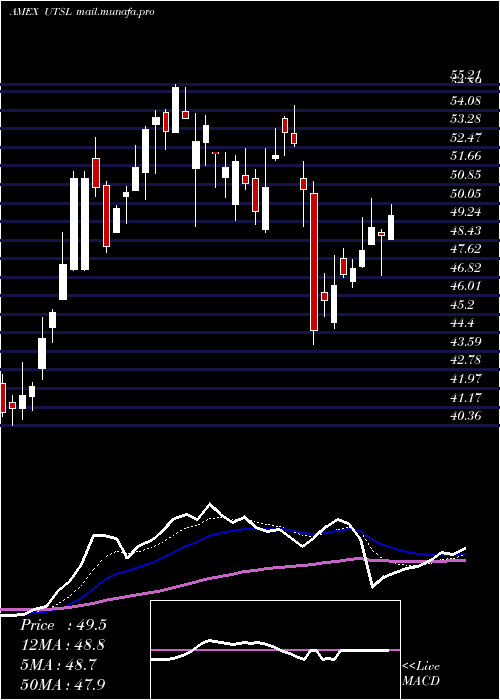Click the 41.17 price axis label
The image size is (500, 700).
point(466,397)
